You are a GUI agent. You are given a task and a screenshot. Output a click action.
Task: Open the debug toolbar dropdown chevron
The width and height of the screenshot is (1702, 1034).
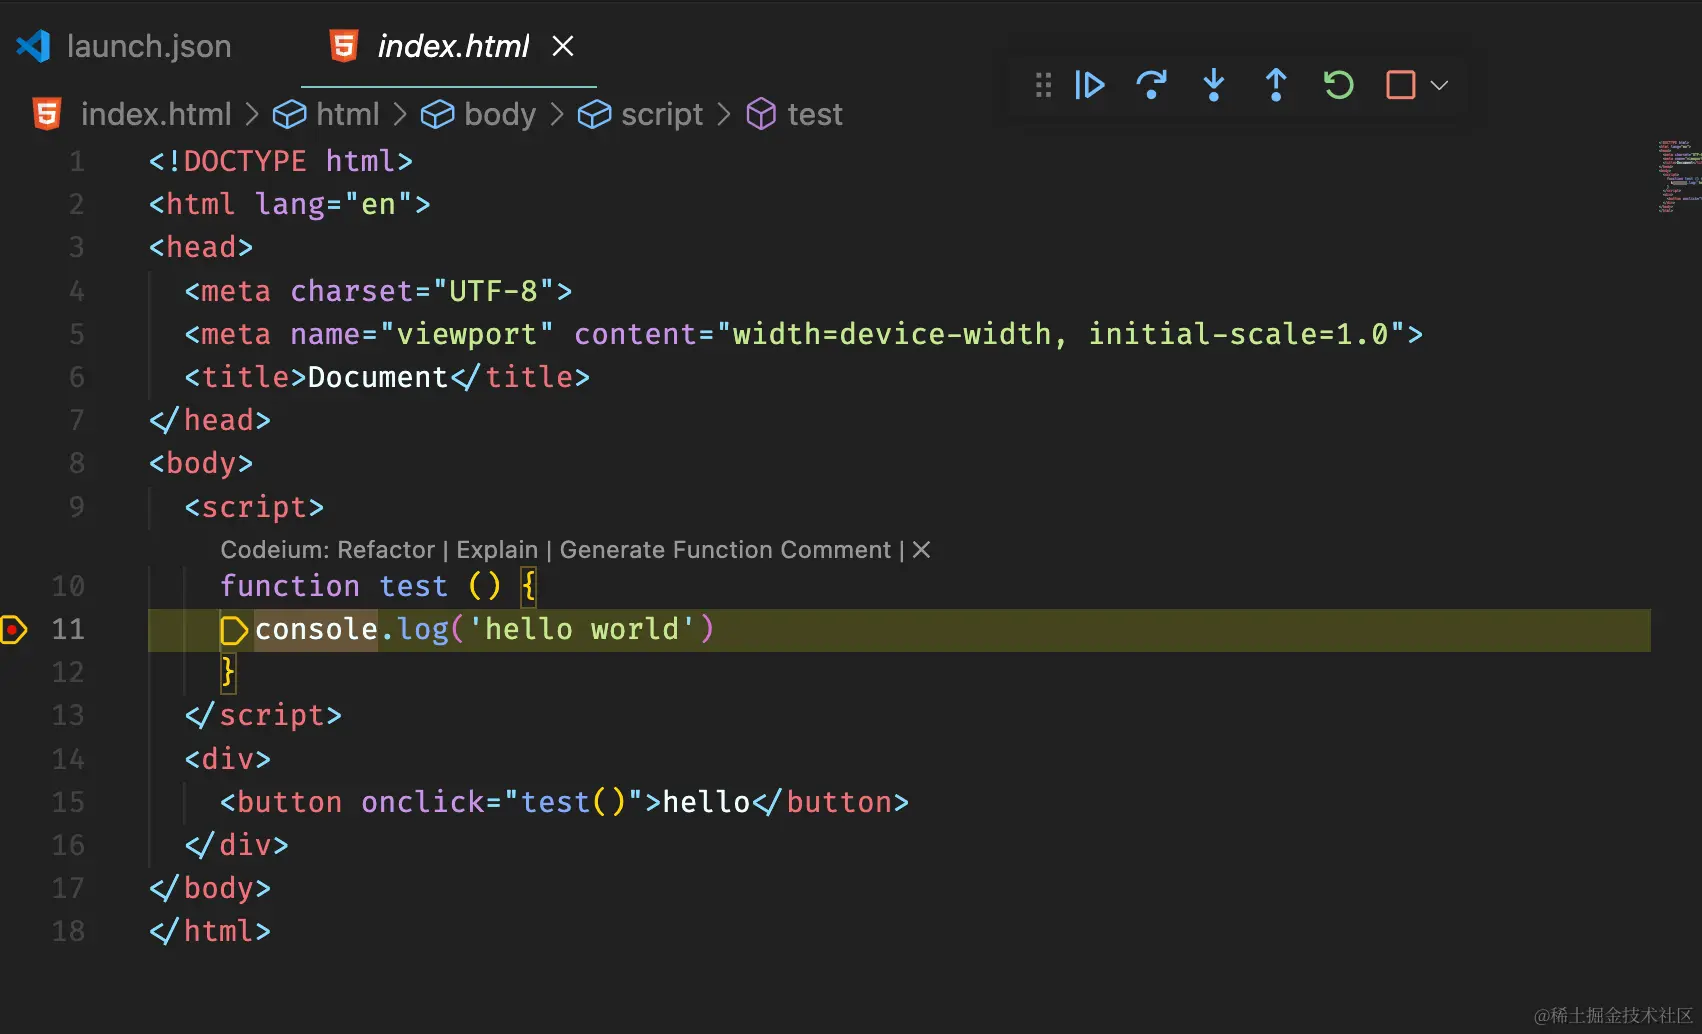[x=1439, y=85]
